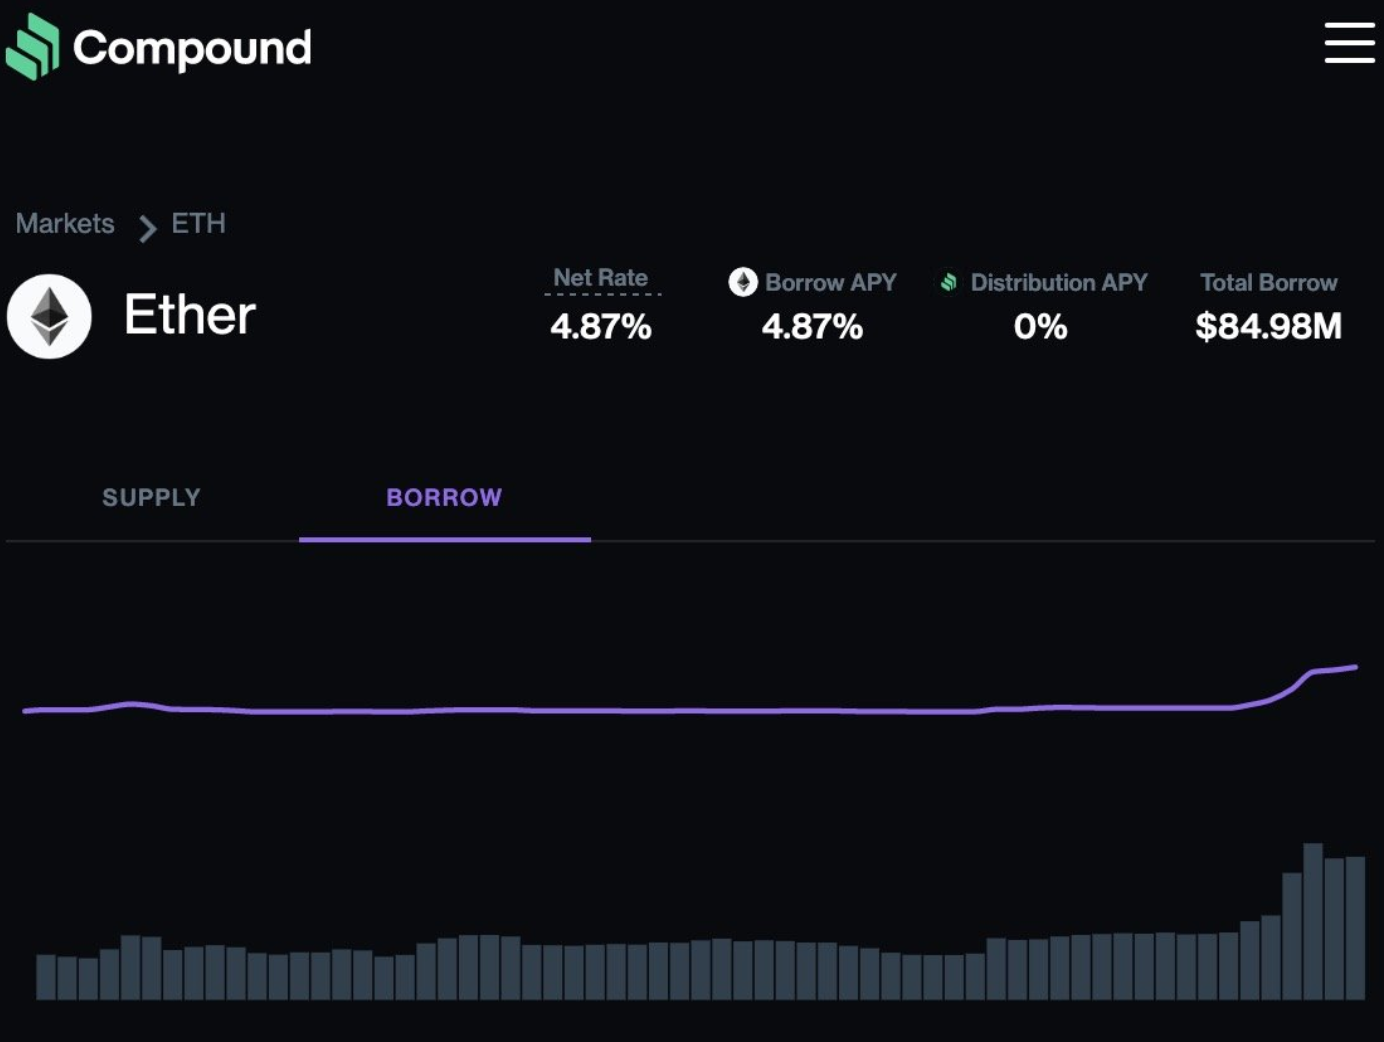Viewport: 1384px width, 1042px height.
Task: Click the Compound icon next to Distribution APY
Action: click(947, 282)
